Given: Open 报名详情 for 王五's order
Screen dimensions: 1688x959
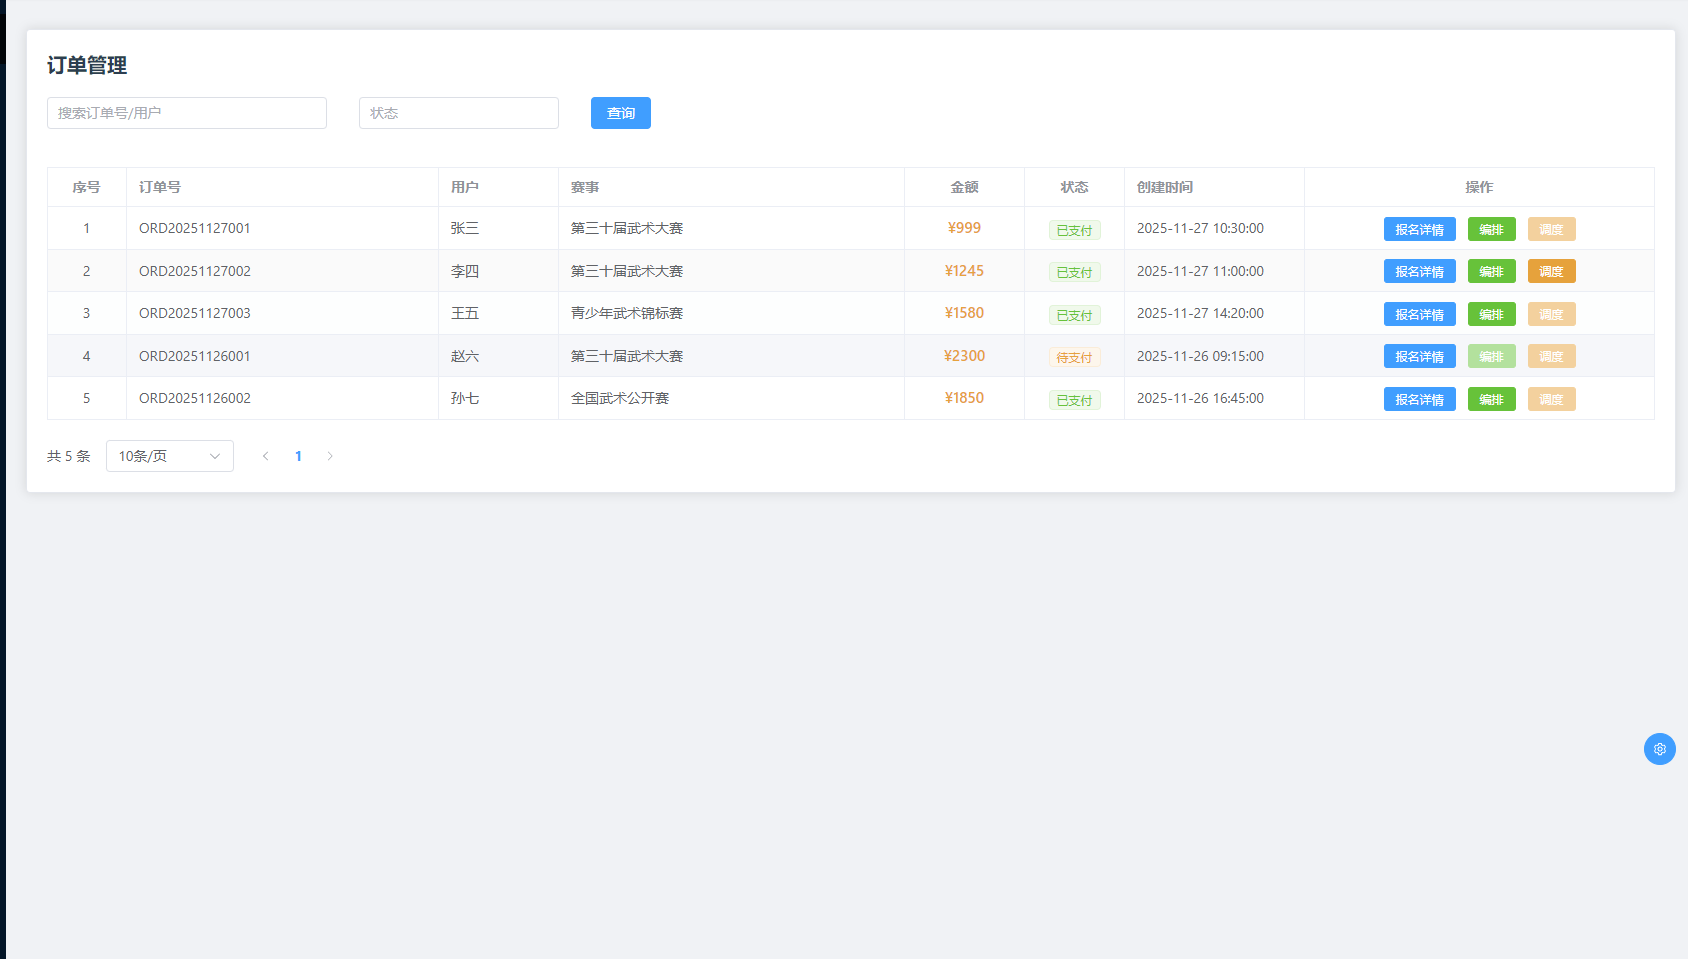Looking at the screenshot, I should (1419, 314).
